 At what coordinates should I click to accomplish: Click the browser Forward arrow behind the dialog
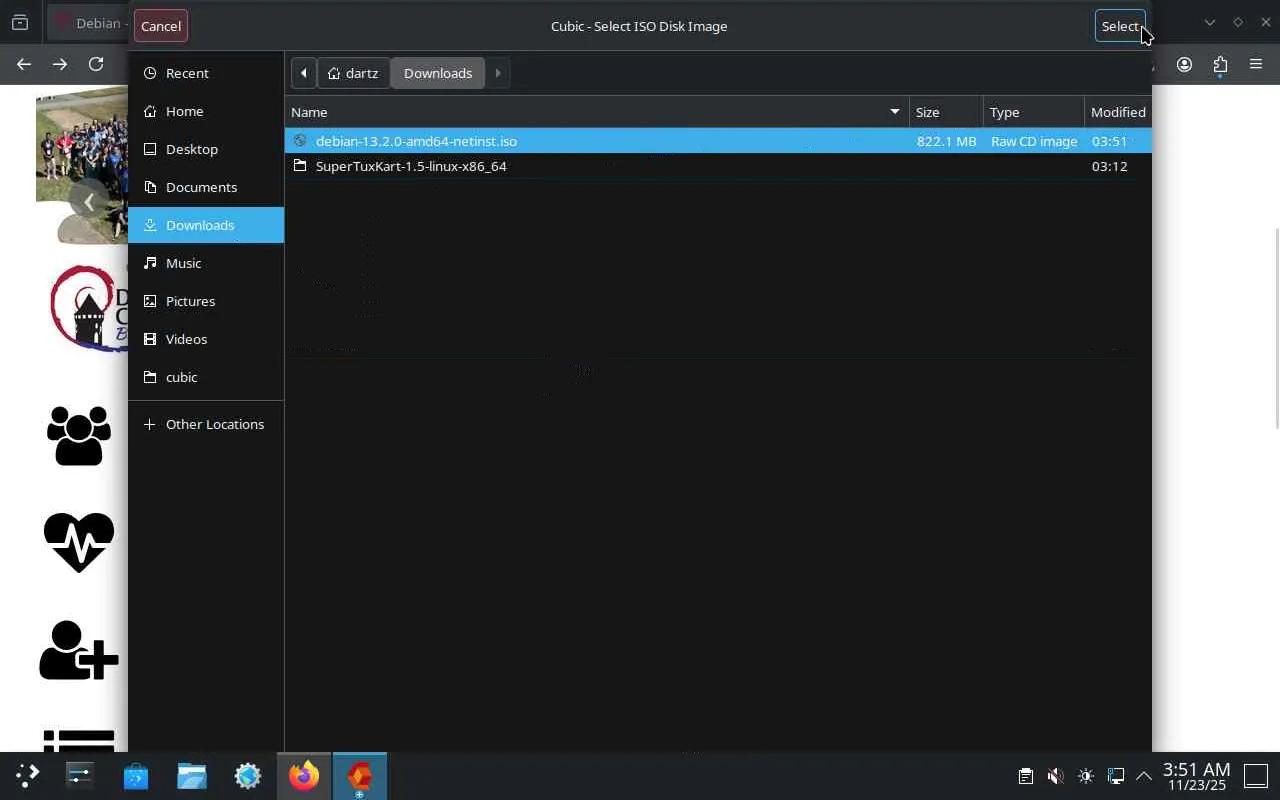pos(60,64)
